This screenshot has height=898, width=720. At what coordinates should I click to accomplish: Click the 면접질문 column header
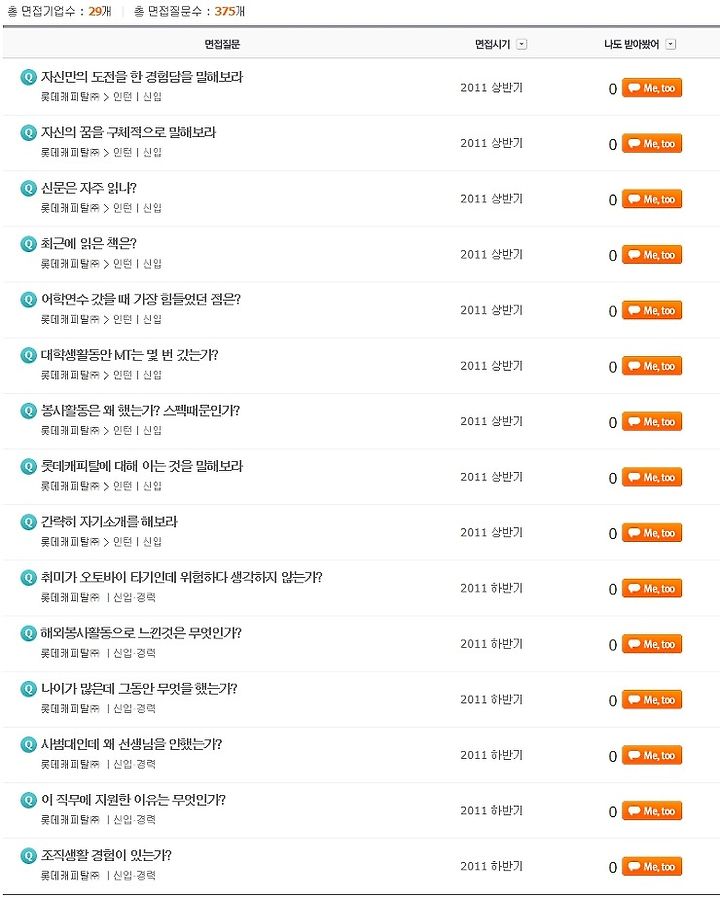tap(222, 44)
